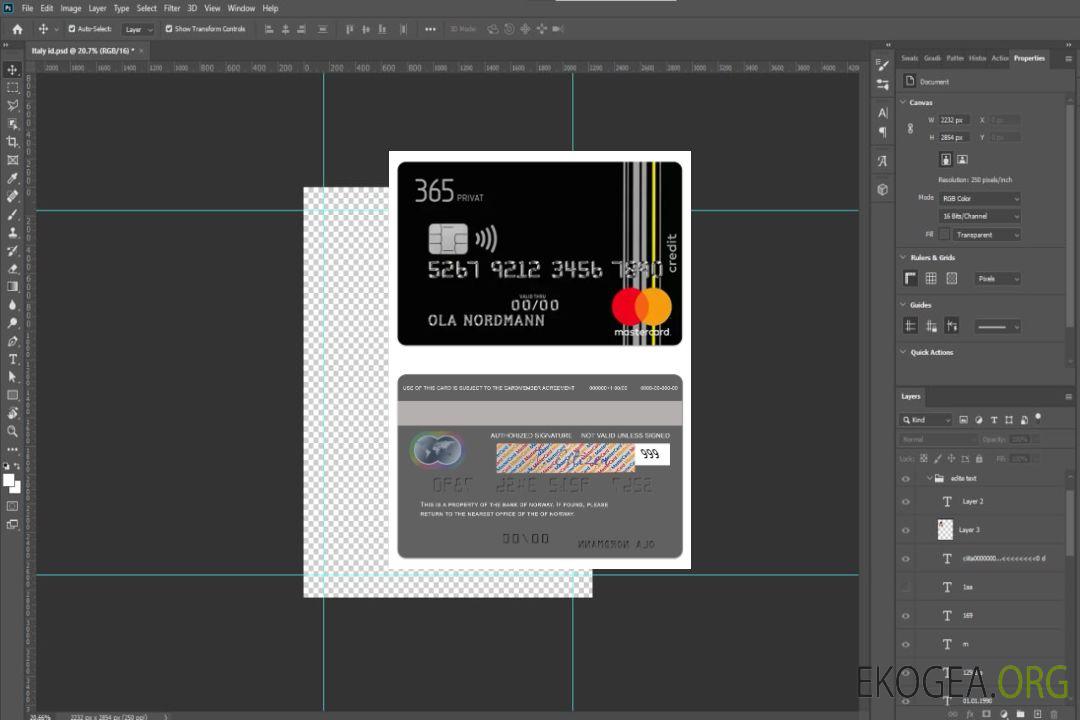Switch to the Properties tab

pyautogui.click(x=1029, y=59)
